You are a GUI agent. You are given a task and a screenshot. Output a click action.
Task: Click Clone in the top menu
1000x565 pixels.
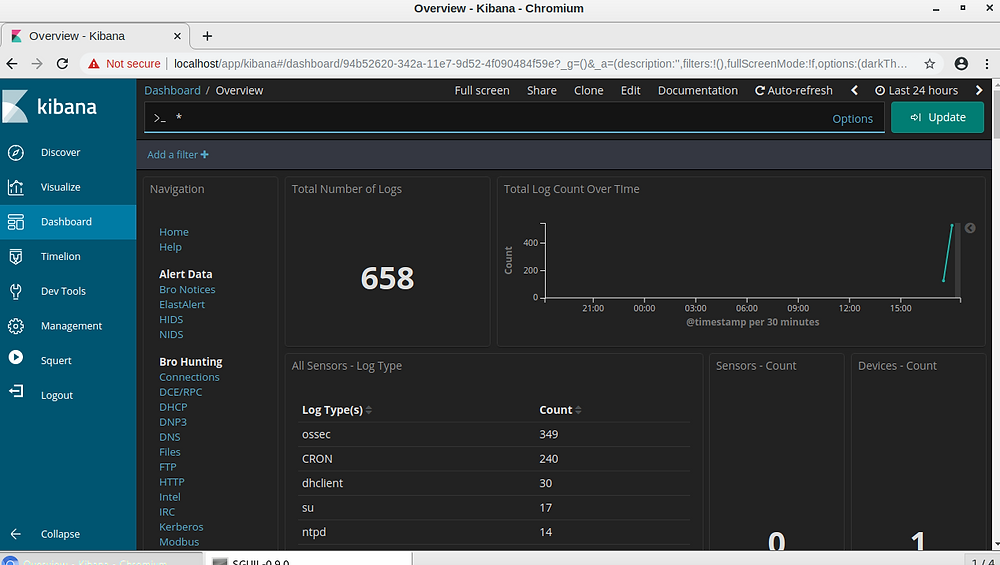click(x=588, y=91)
